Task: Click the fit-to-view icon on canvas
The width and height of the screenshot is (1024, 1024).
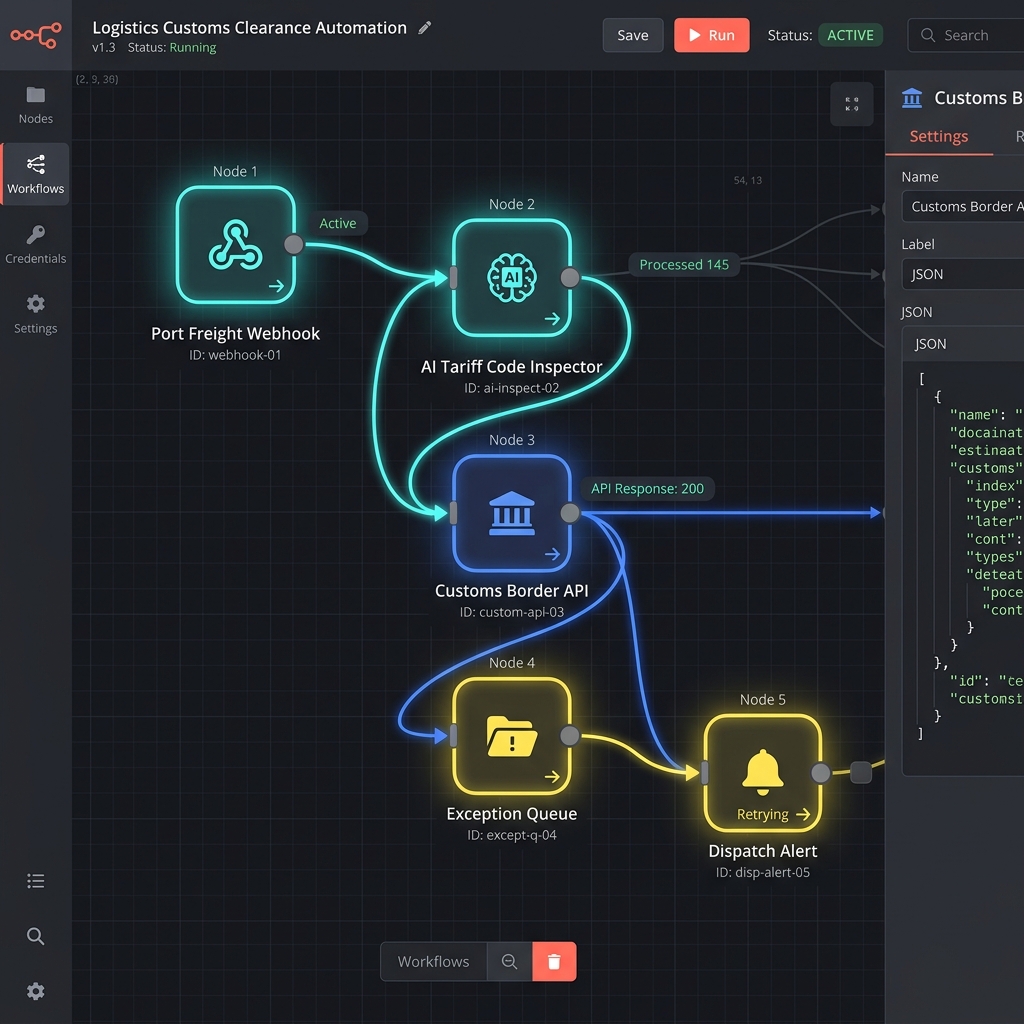Action: (852, 104)
